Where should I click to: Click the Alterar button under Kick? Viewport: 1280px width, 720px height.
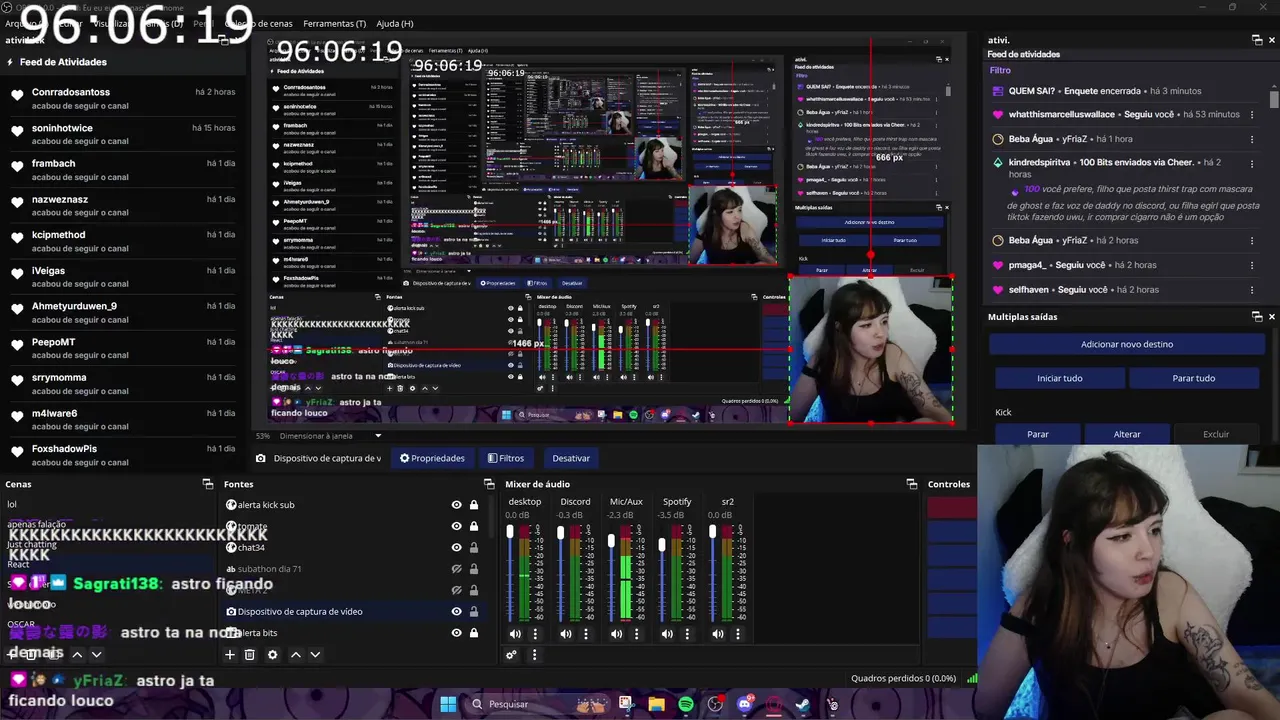(x=1127, y=434)
